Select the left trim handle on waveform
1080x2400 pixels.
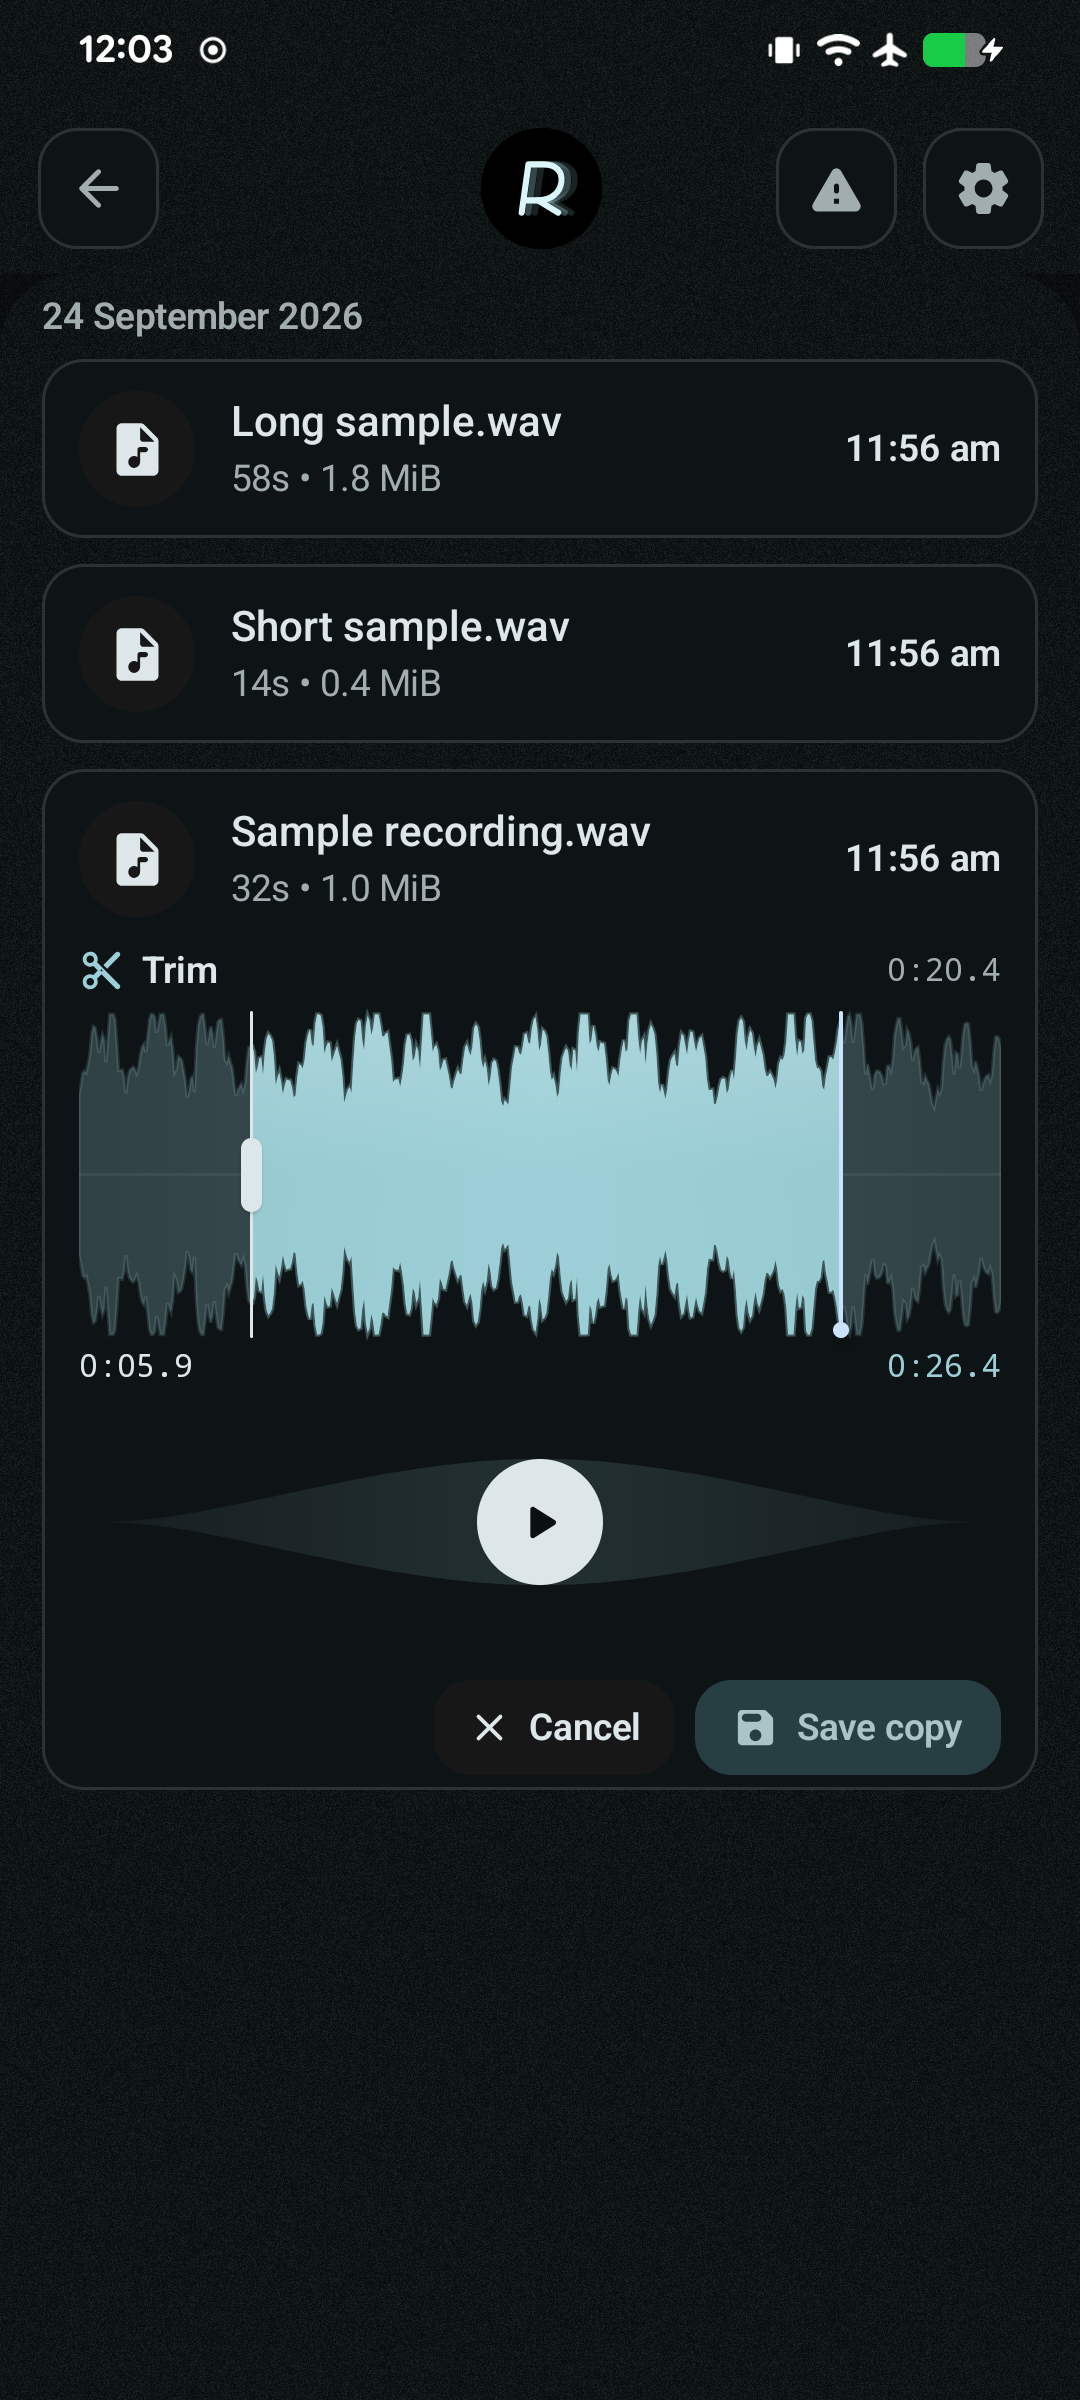(x=251, y=1175)
